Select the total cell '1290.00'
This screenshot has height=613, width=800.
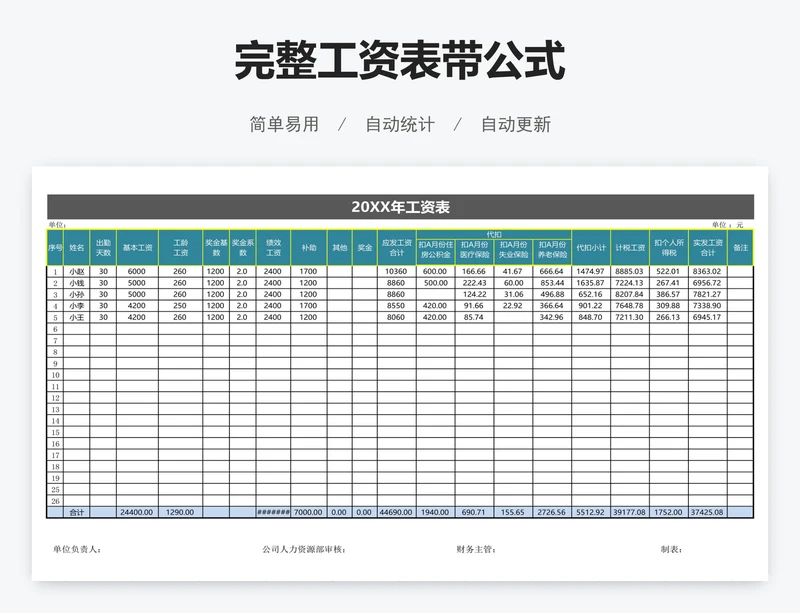click(x=180, y=512)
